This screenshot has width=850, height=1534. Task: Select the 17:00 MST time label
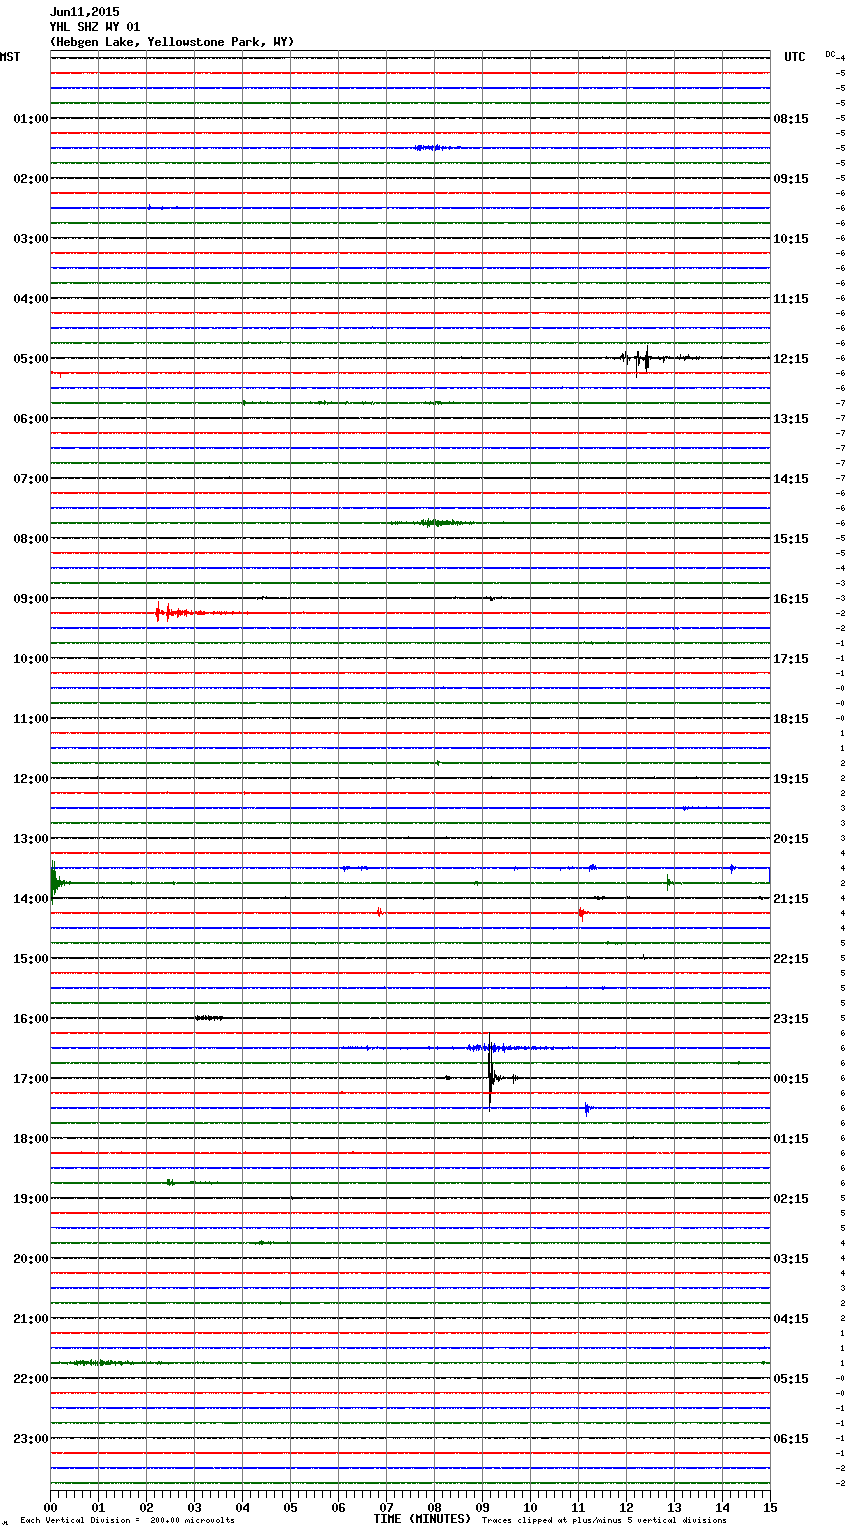pyautogui.click(x=31, y=1079)
